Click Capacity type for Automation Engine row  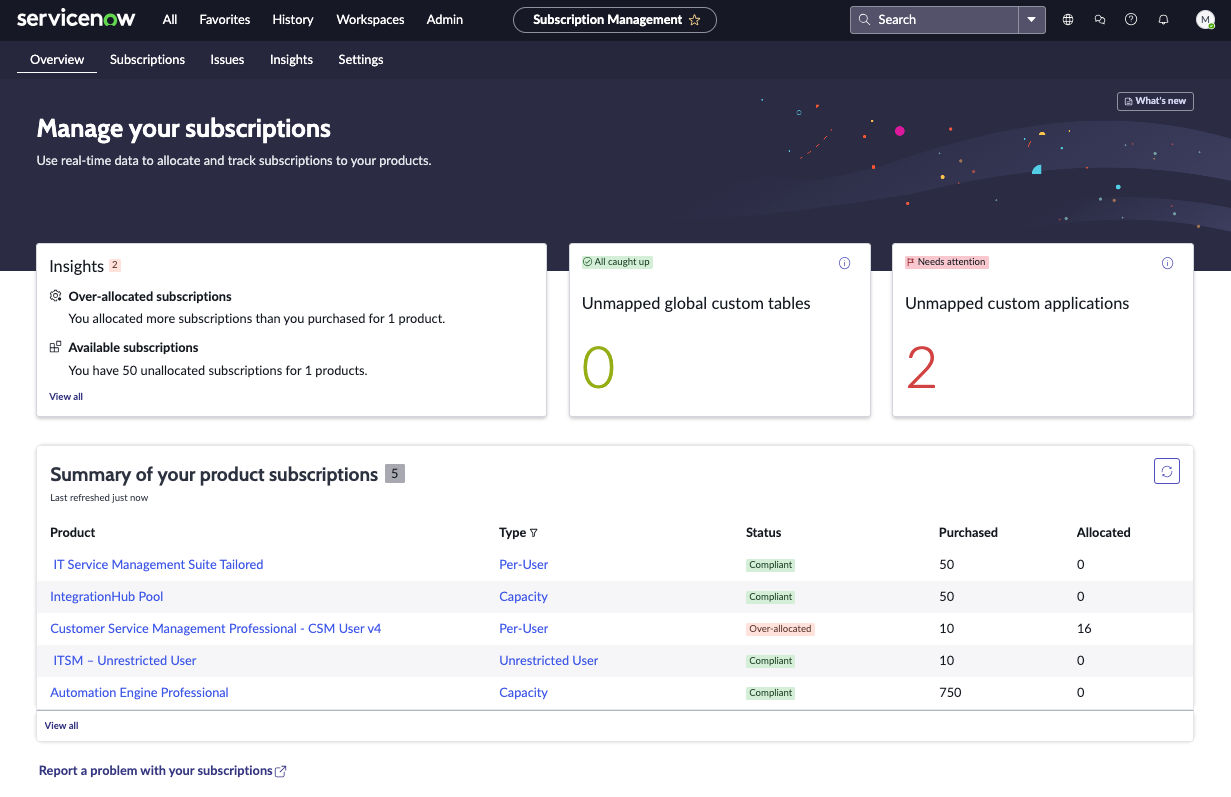(x=524, y=693)
